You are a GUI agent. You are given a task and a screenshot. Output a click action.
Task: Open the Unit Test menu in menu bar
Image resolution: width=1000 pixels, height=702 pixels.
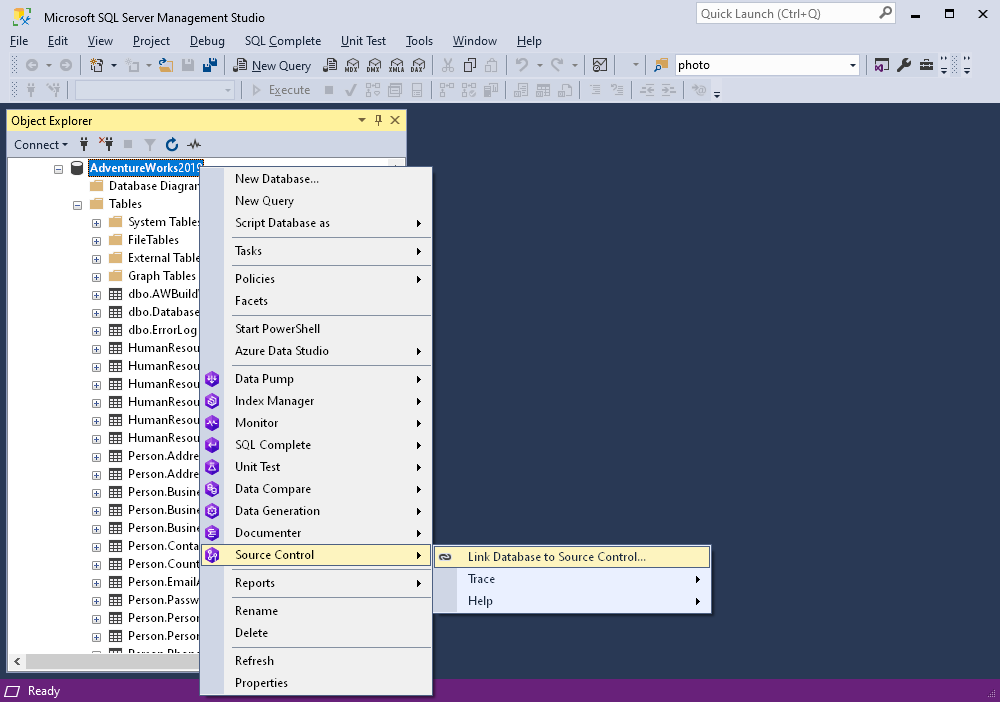[363, 41]
